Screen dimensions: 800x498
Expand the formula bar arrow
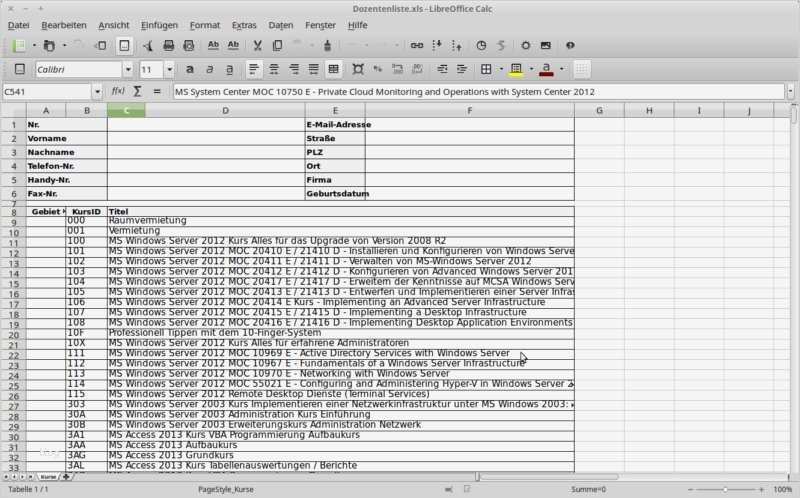790,92
